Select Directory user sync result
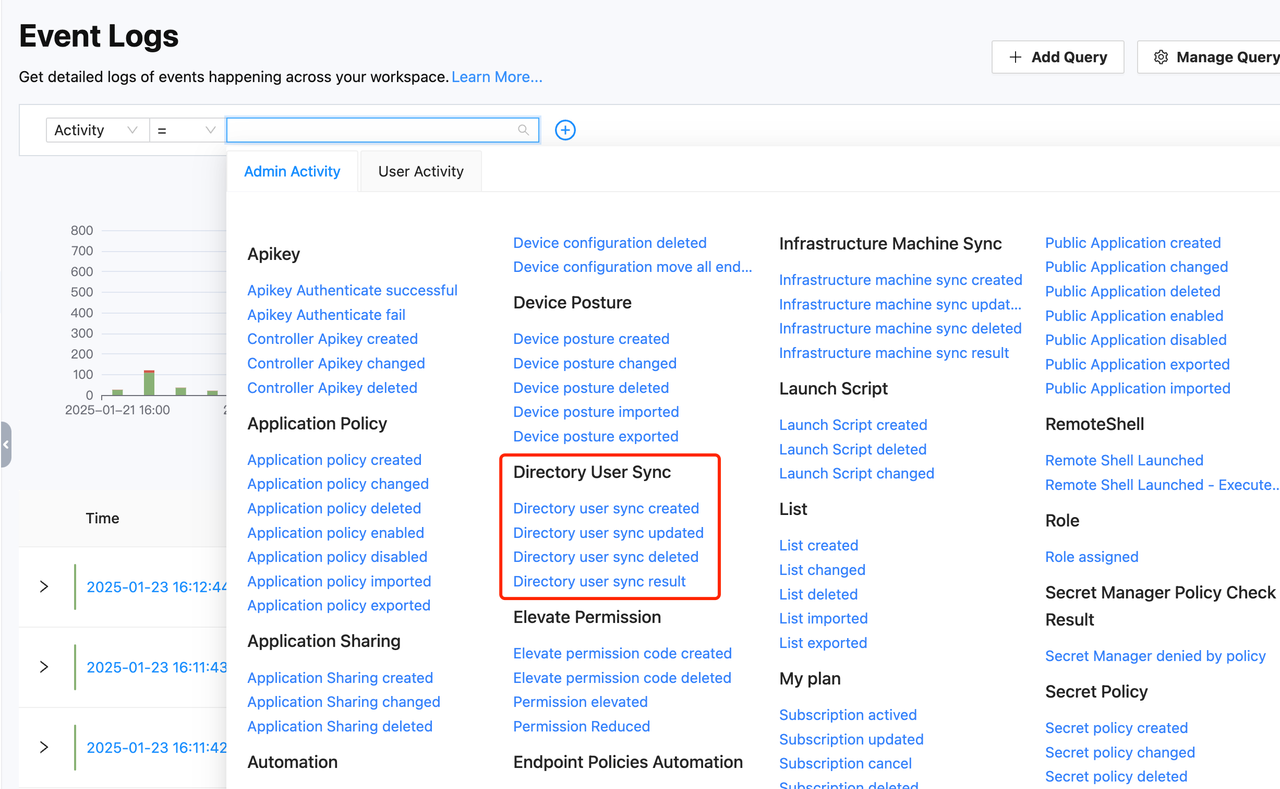This screenshot has height=789, width=1280. click(x=599, y=581)
